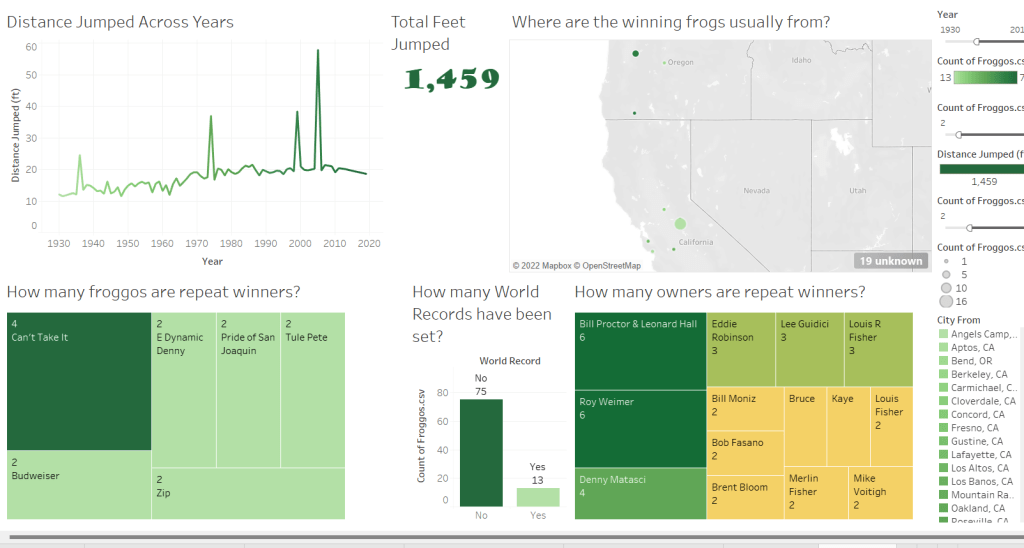The image size is (1024, 548).
Task: Open the Mapbox attribution link
Action: click(549, 266)
